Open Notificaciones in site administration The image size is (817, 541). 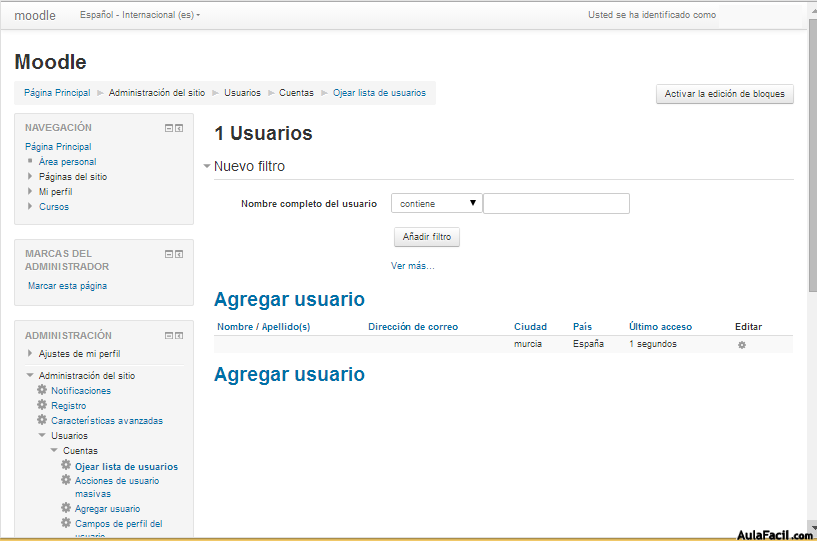[x=81, y=391]
